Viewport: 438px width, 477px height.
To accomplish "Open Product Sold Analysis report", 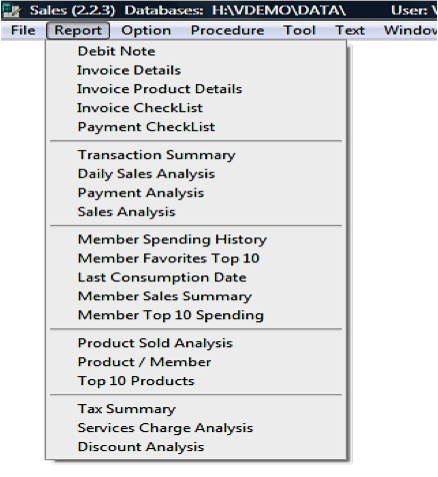I will click(x=196, y=343).
